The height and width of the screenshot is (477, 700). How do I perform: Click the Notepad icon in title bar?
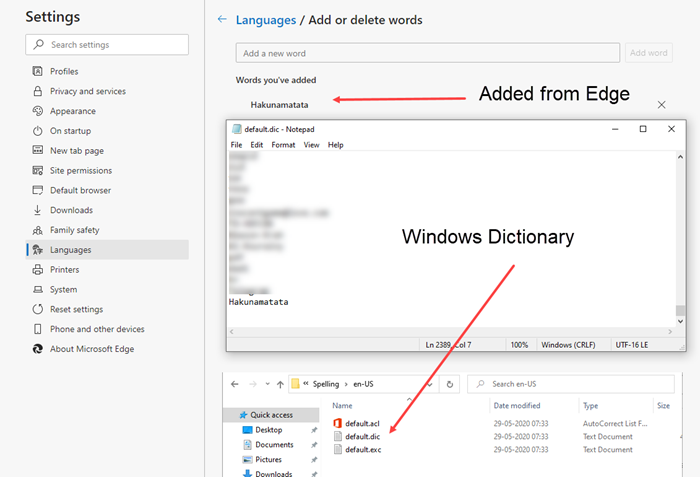[x=237, y=129]
